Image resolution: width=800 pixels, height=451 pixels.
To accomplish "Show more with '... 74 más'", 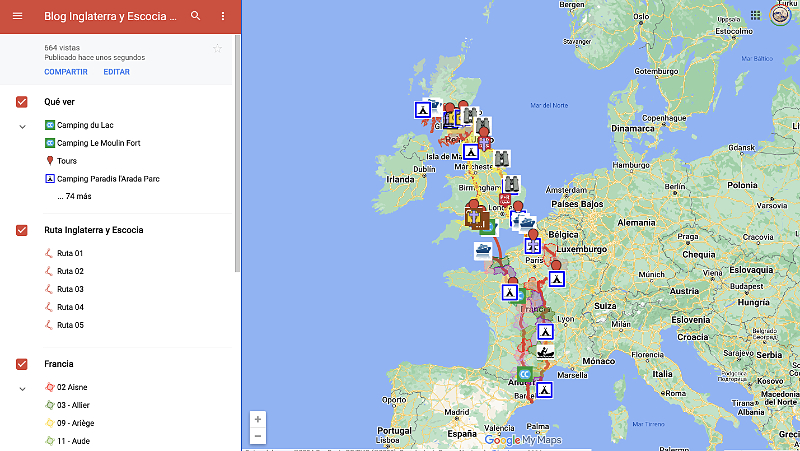I will (x=74, y=196).
